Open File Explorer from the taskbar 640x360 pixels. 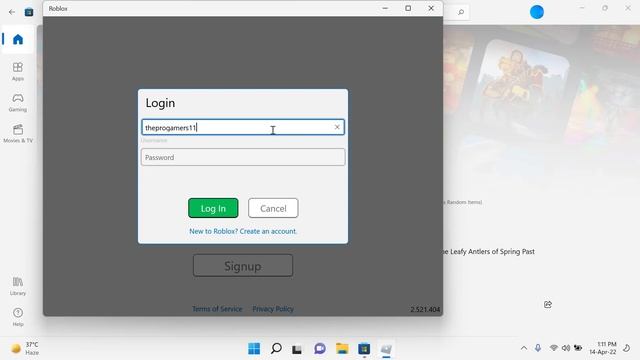(x=342, y=349)
